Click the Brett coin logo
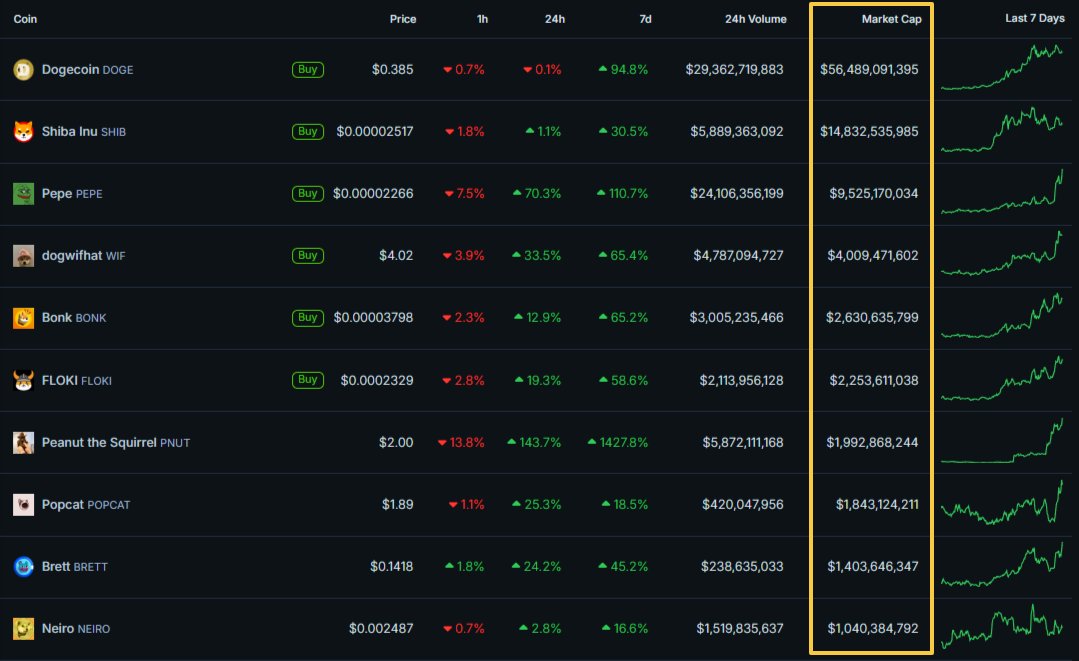Image resolution: width=1079 pixels, height=661 pixels. tap(23, 566)
